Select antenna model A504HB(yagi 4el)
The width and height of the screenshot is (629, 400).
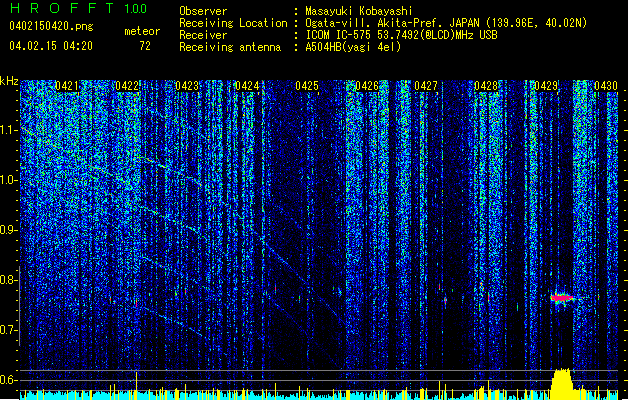tap(353, 47)
